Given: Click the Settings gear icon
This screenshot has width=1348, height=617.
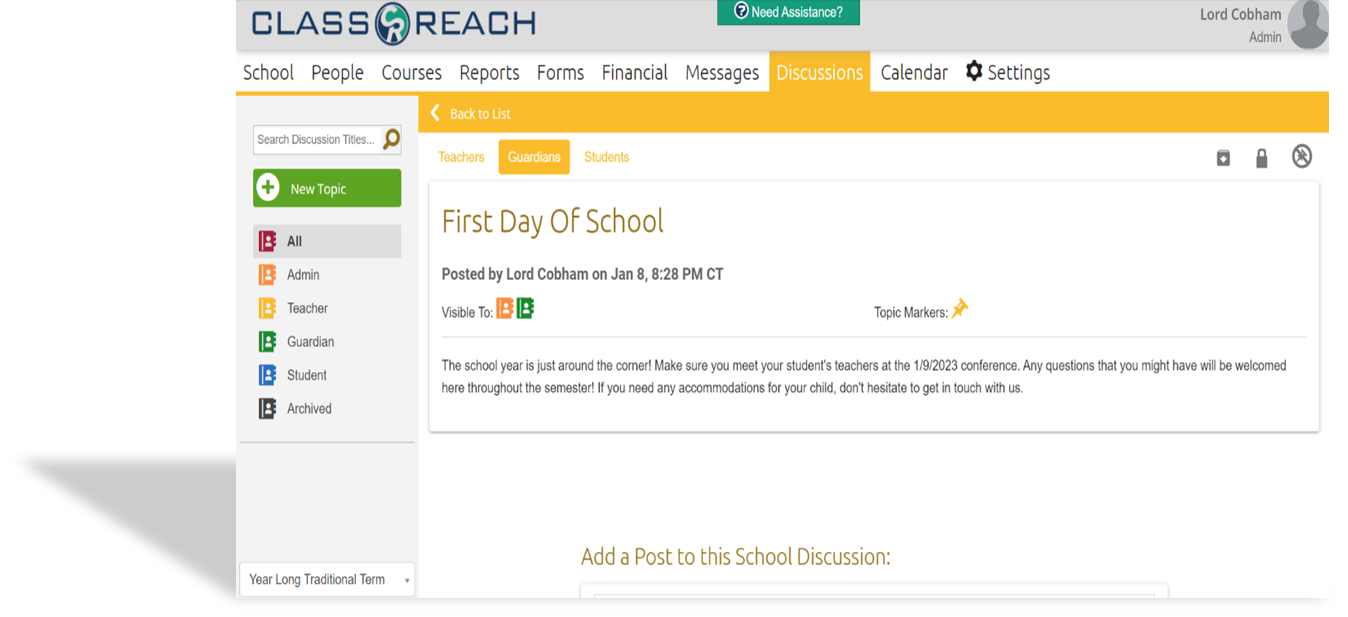Looking at the screenshot, I should pos(974,71).
